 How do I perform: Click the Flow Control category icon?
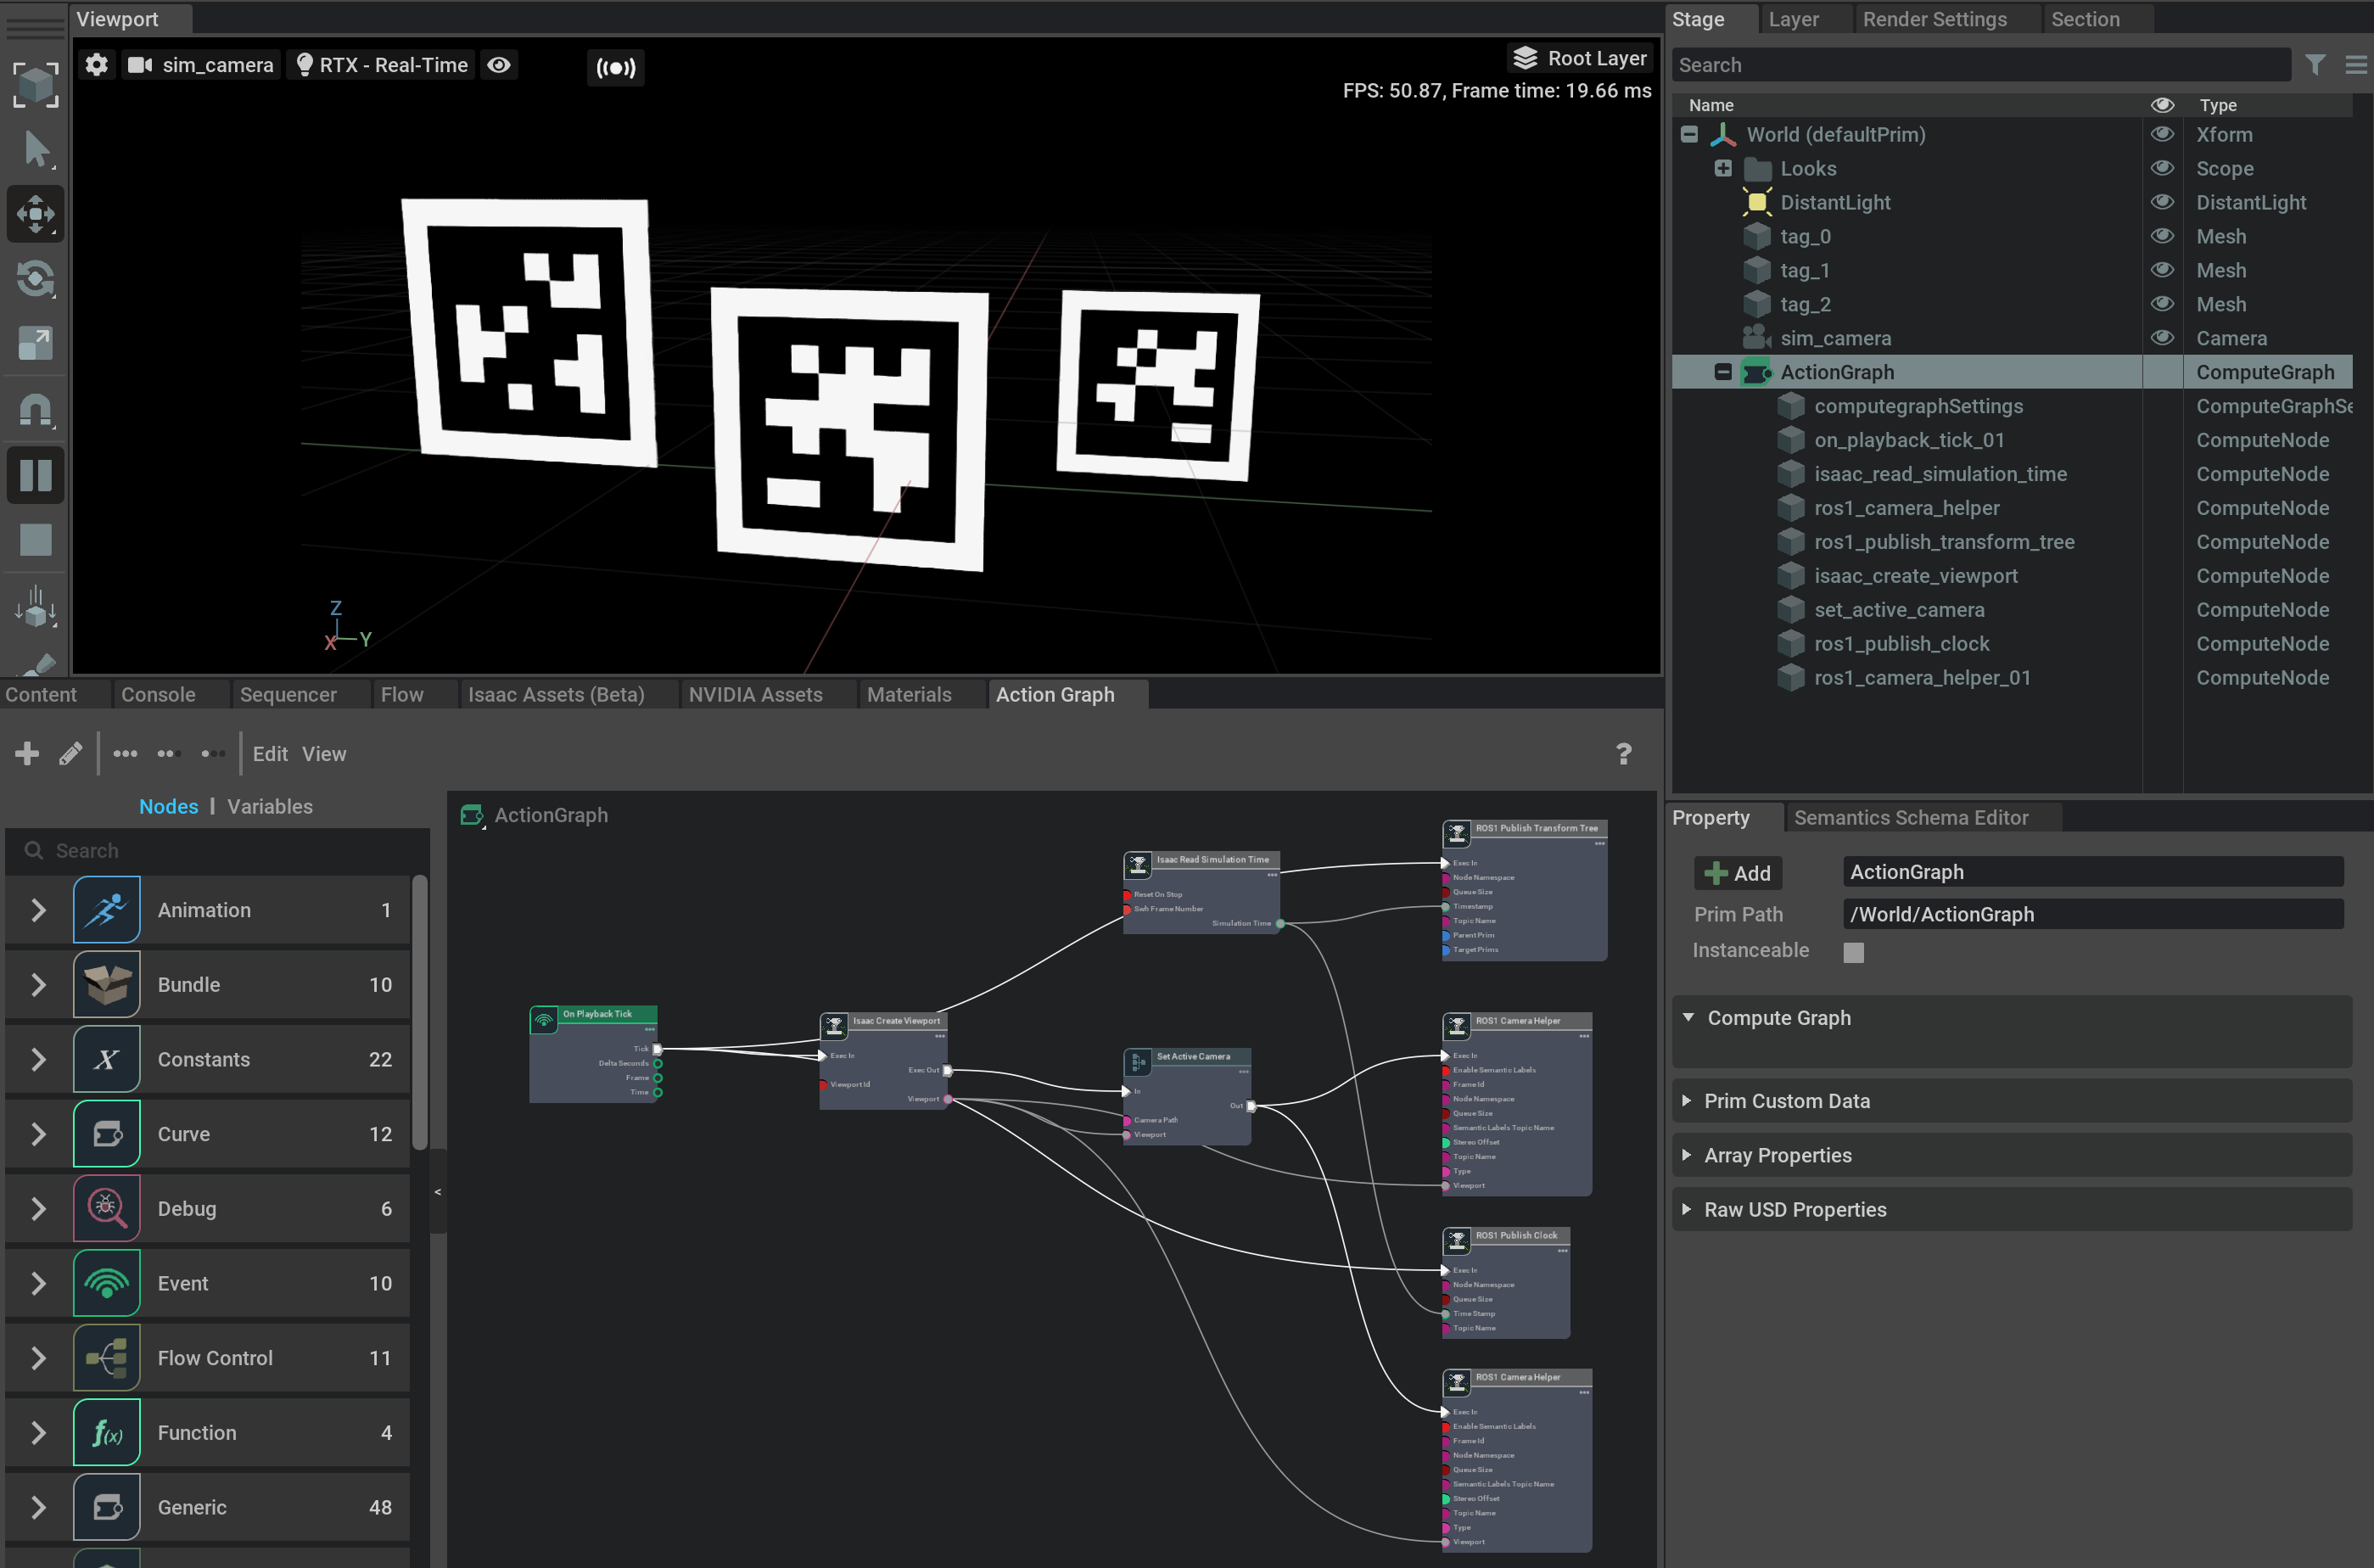106,1358
